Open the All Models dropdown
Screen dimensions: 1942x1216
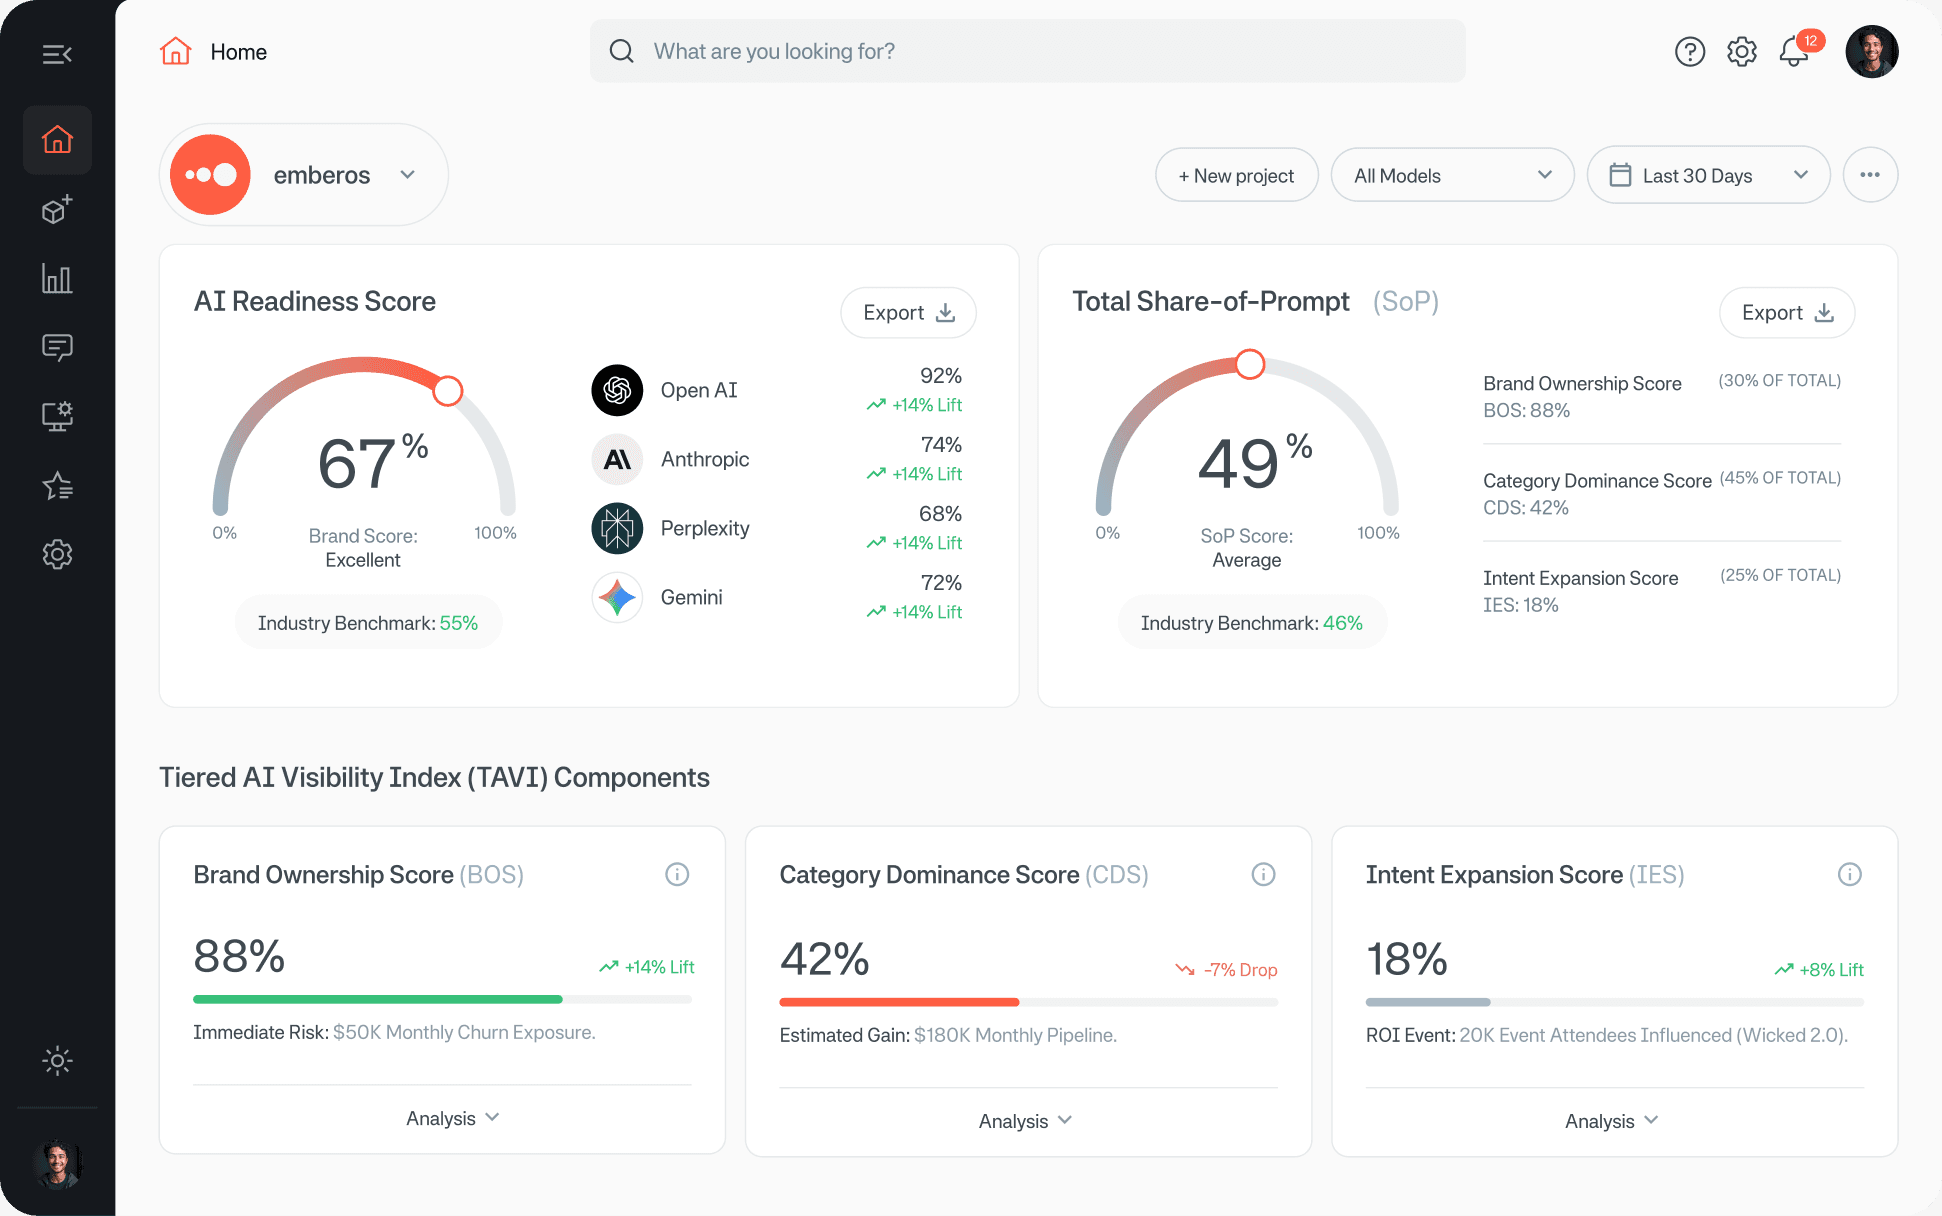click(1451, 176)
